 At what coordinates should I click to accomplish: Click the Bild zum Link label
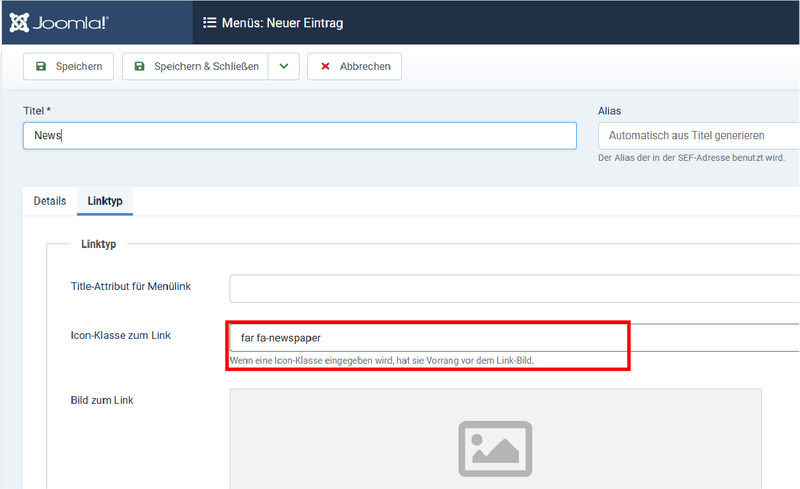tap(102, 401)
